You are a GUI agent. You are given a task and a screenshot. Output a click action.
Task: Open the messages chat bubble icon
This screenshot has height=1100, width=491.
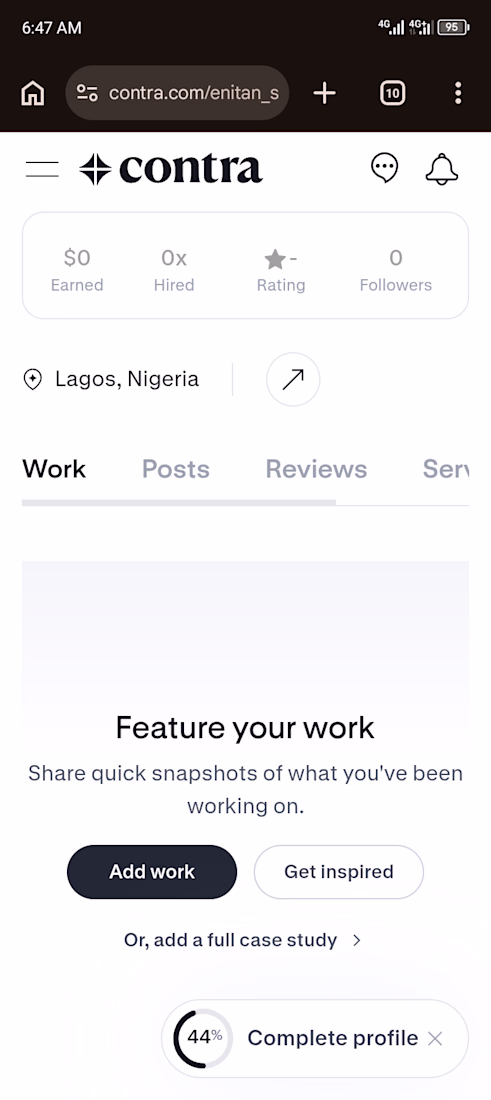[384, 169]
